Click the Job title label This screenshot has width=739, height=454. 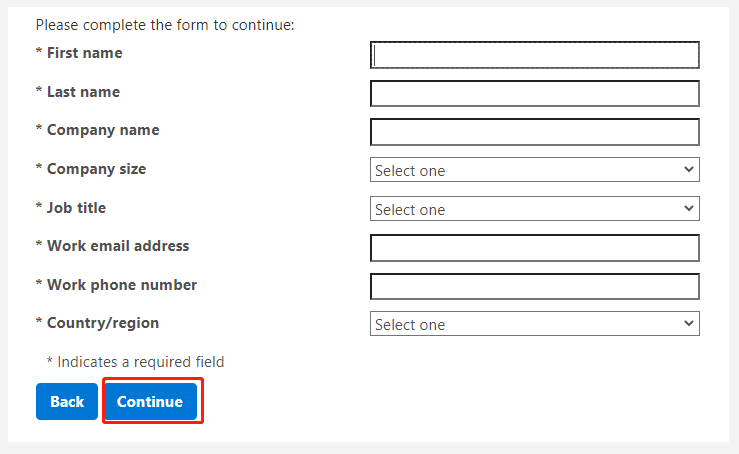pos(76,208)
